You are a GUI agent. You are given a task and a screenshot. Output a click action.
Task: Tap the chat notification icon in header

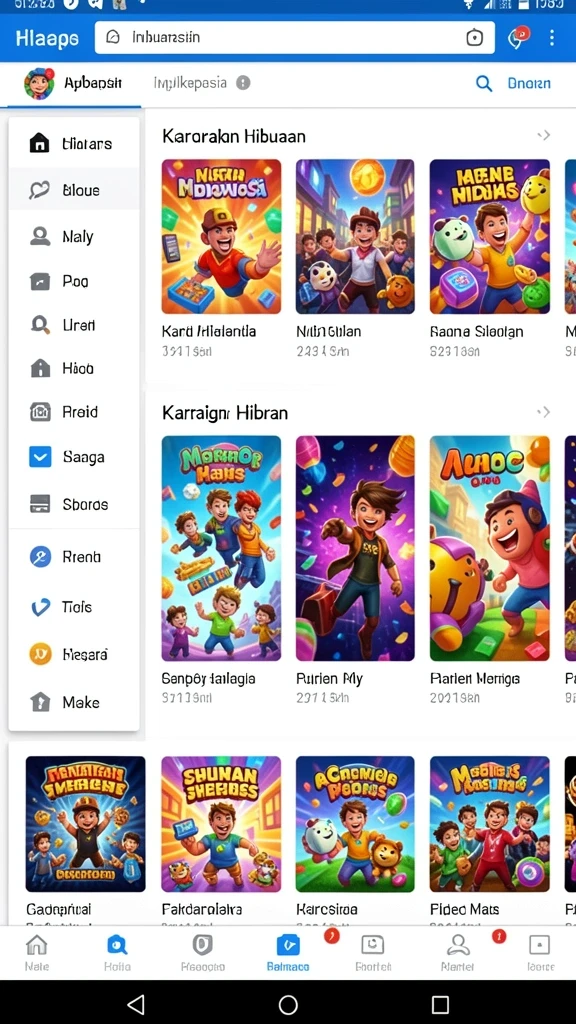click(x=518, y=37)
